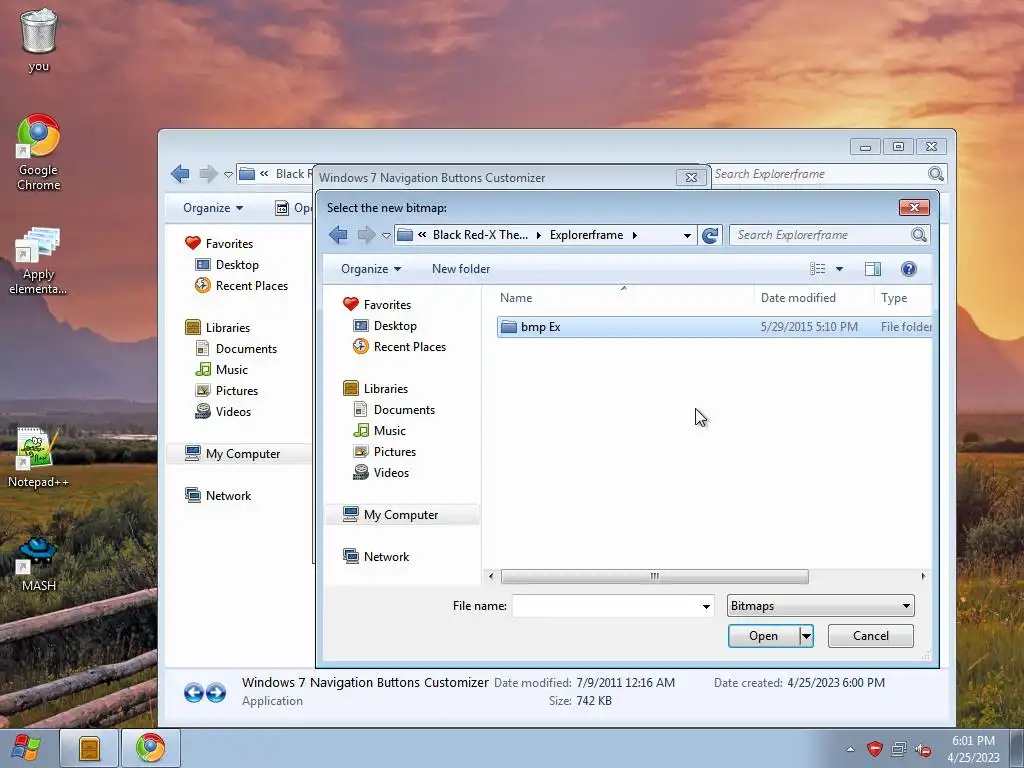Open the background window's Organize menu
The image size is (1024, 768).
tap(213, 208)
